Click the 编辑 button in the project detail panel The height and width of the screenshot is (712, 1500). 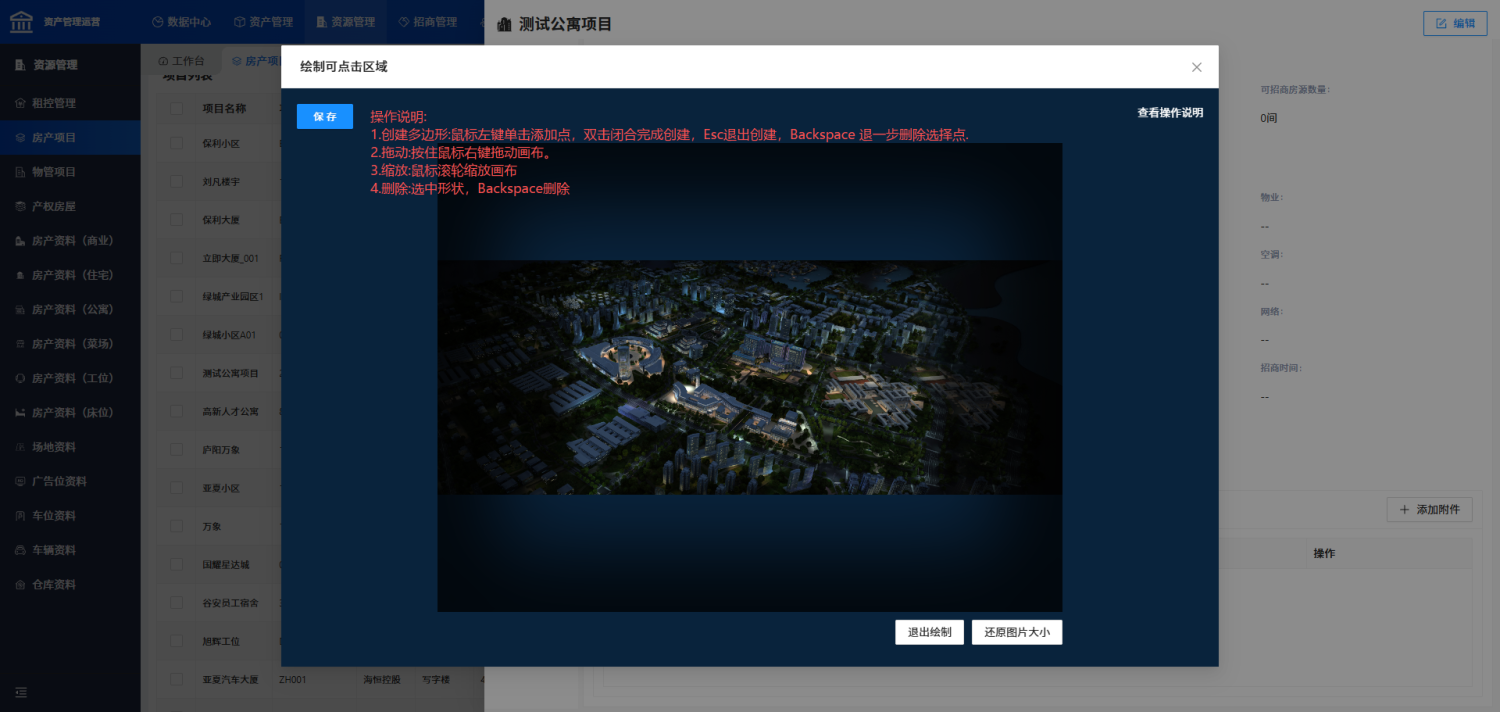pyautogui.click(x=1455, y=23)
